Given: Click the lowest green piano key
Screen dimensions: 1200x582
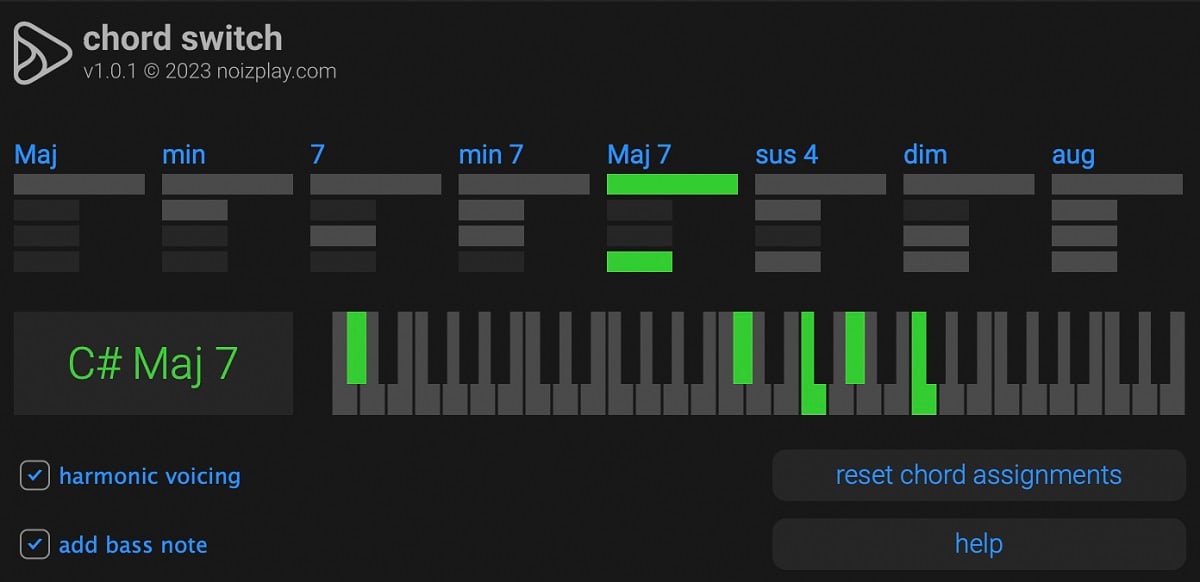Looking at the screenshot, I should pos(356,347).
